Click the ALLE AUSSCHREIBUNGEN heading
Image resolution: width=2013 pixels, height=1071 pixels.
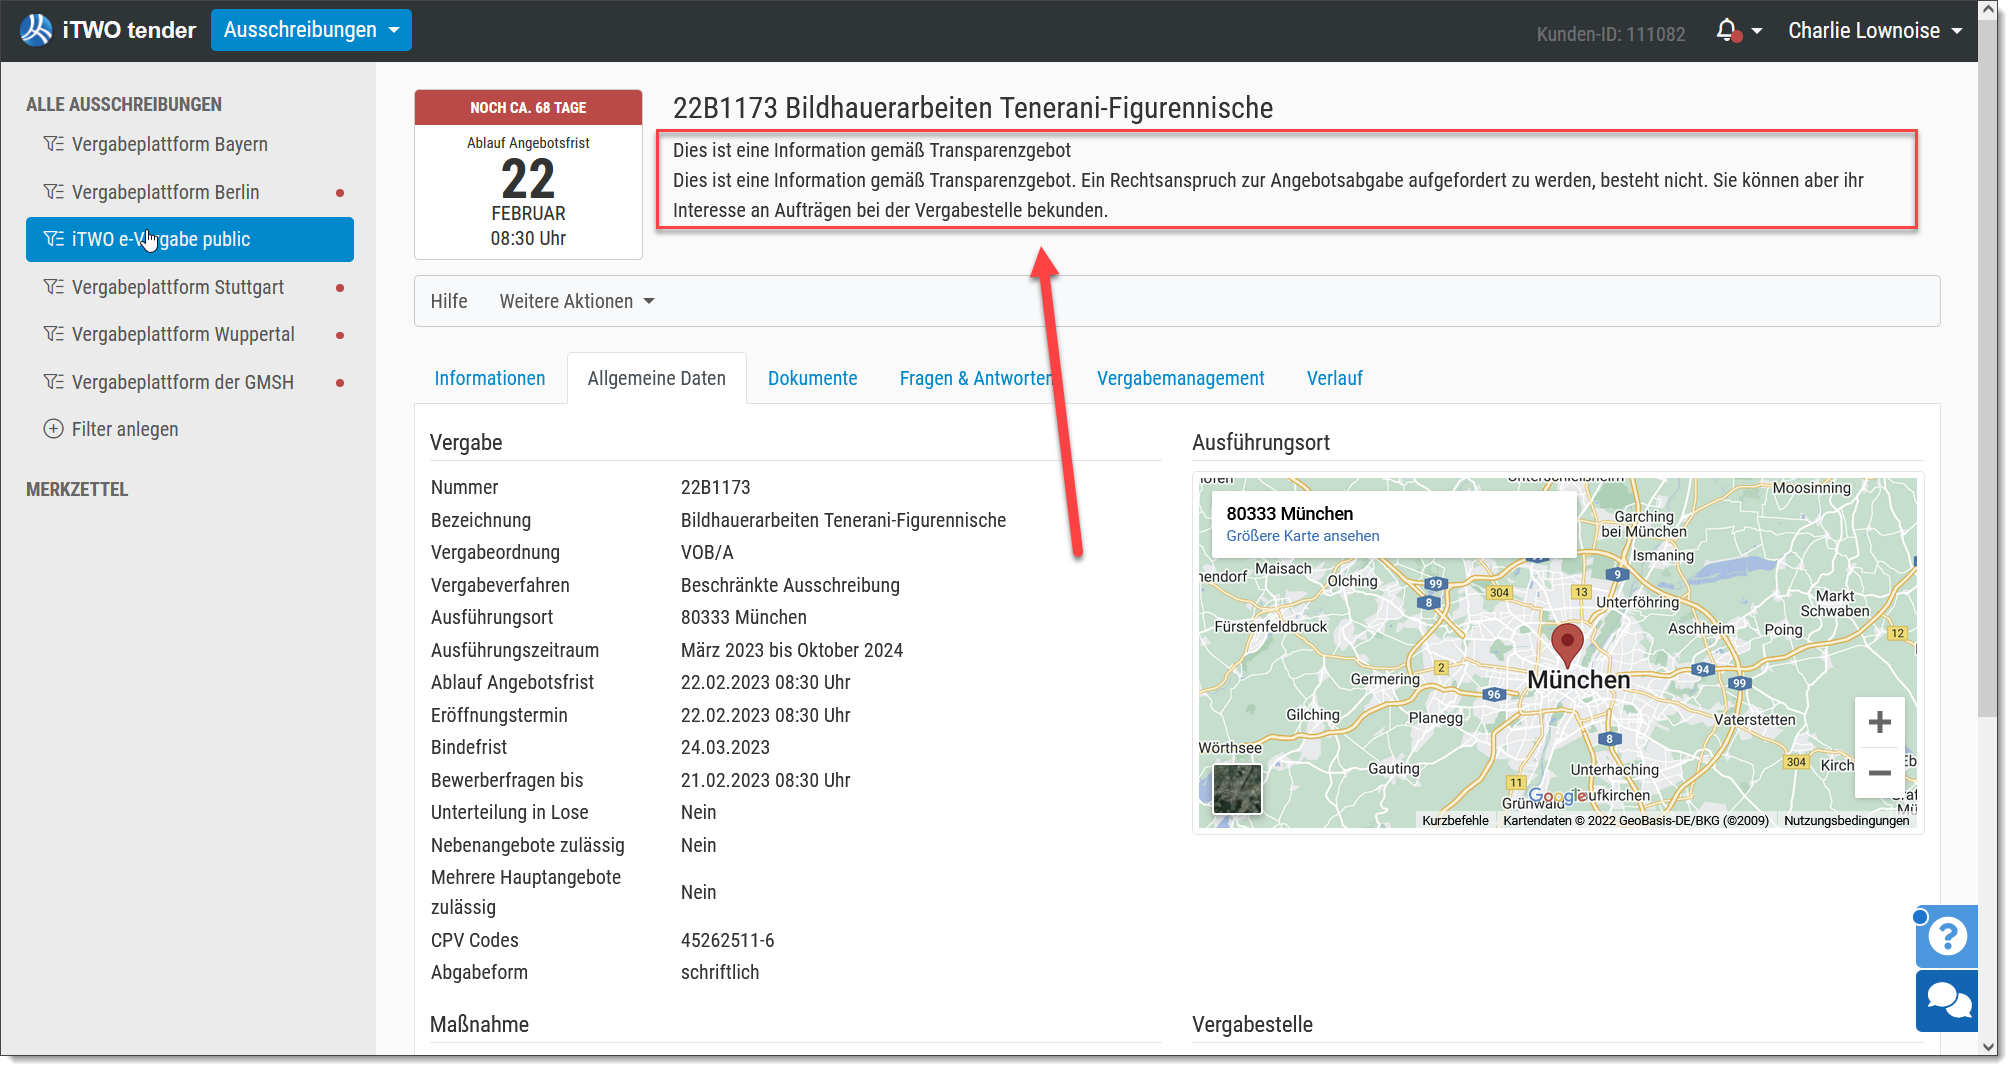point(124,104)
